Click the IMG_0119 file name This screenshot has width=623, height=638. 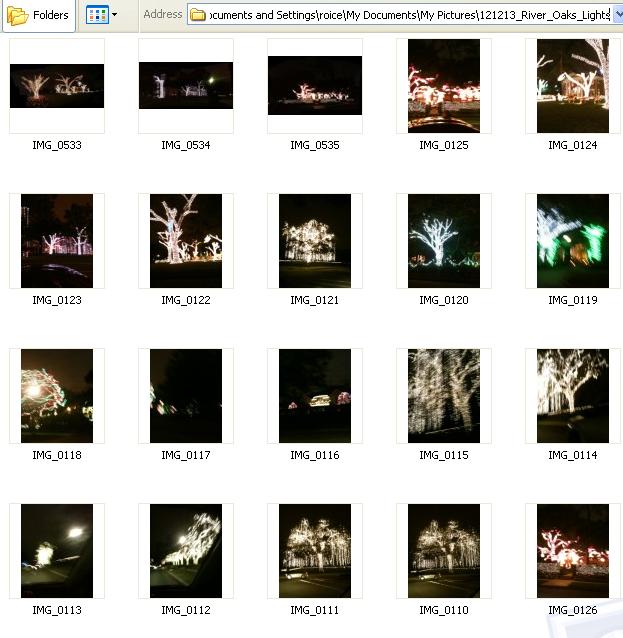click(573, 300)
